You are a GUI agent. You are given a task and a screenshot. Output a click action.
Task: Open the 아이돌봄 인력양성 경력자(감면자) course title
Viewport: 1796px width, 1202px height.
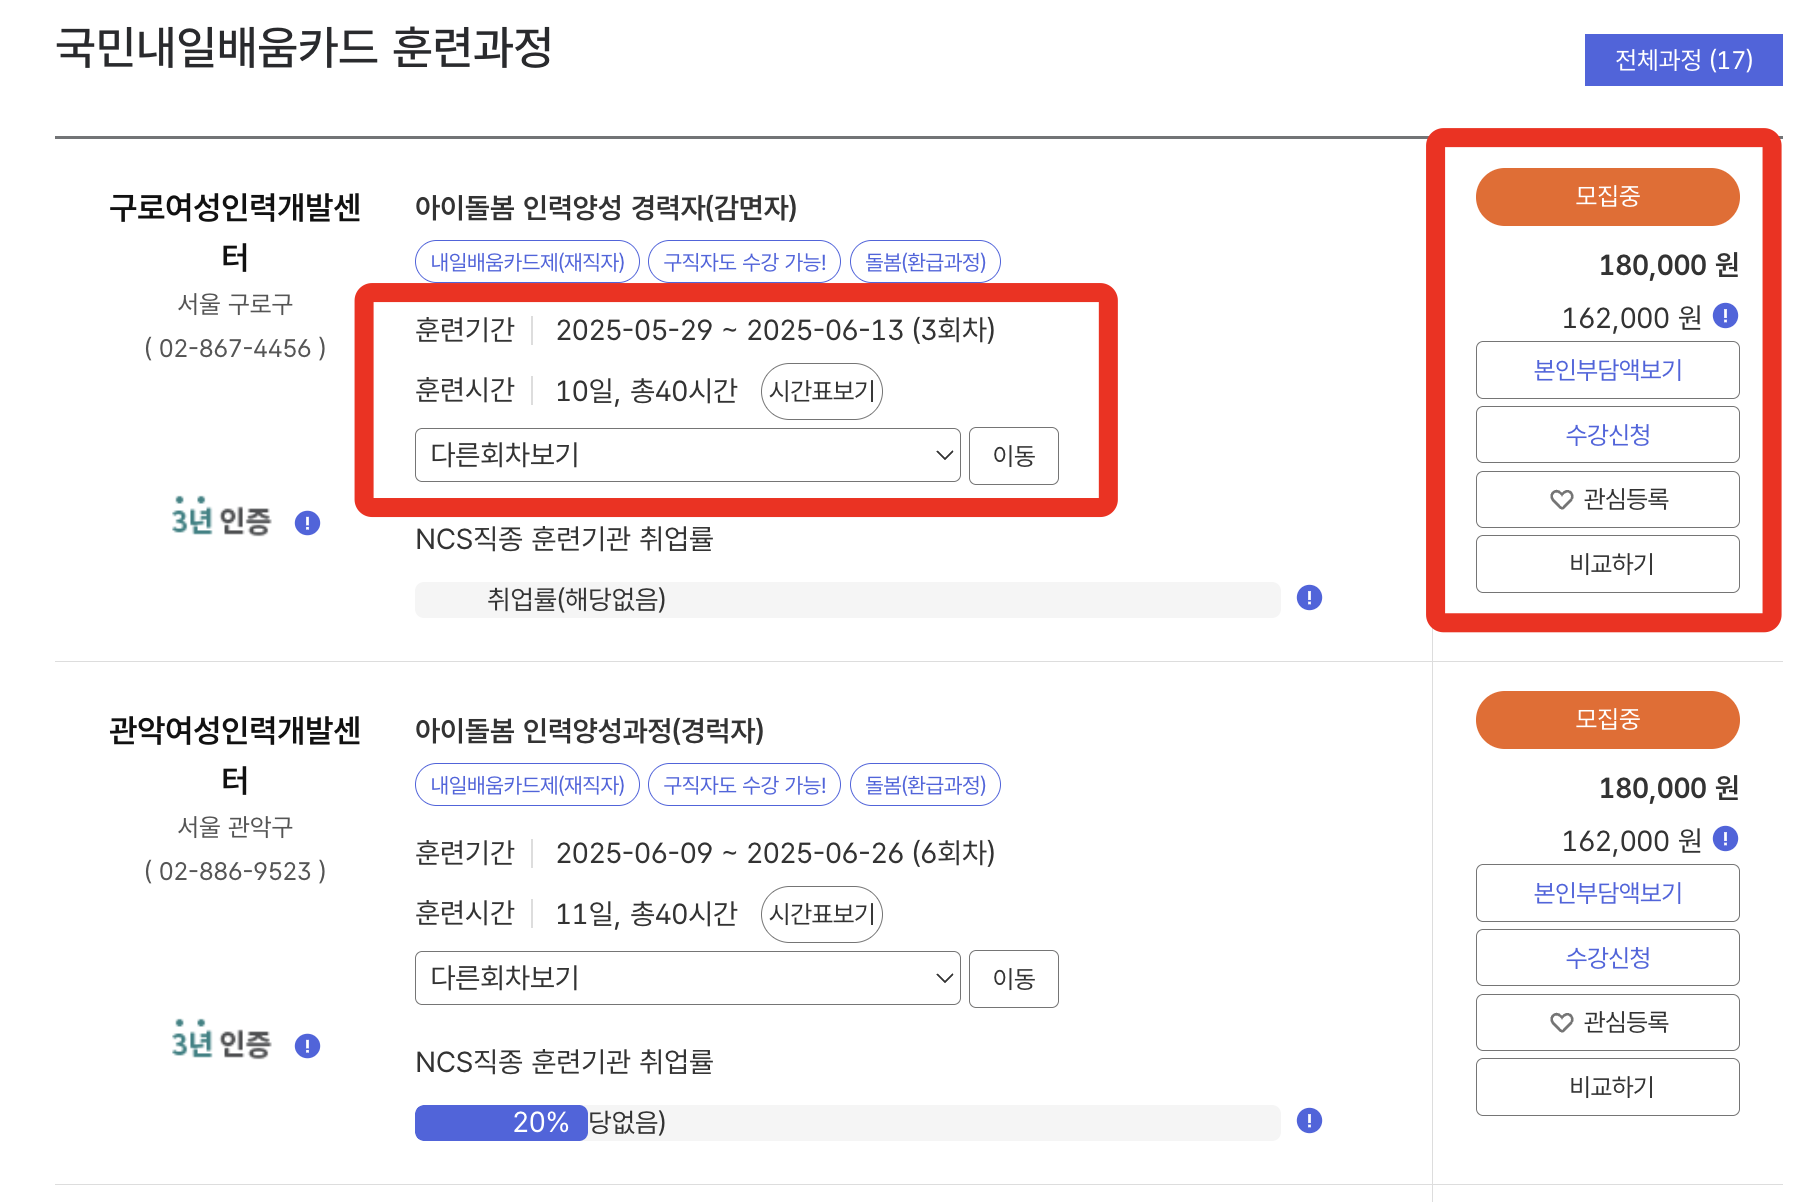604,208
